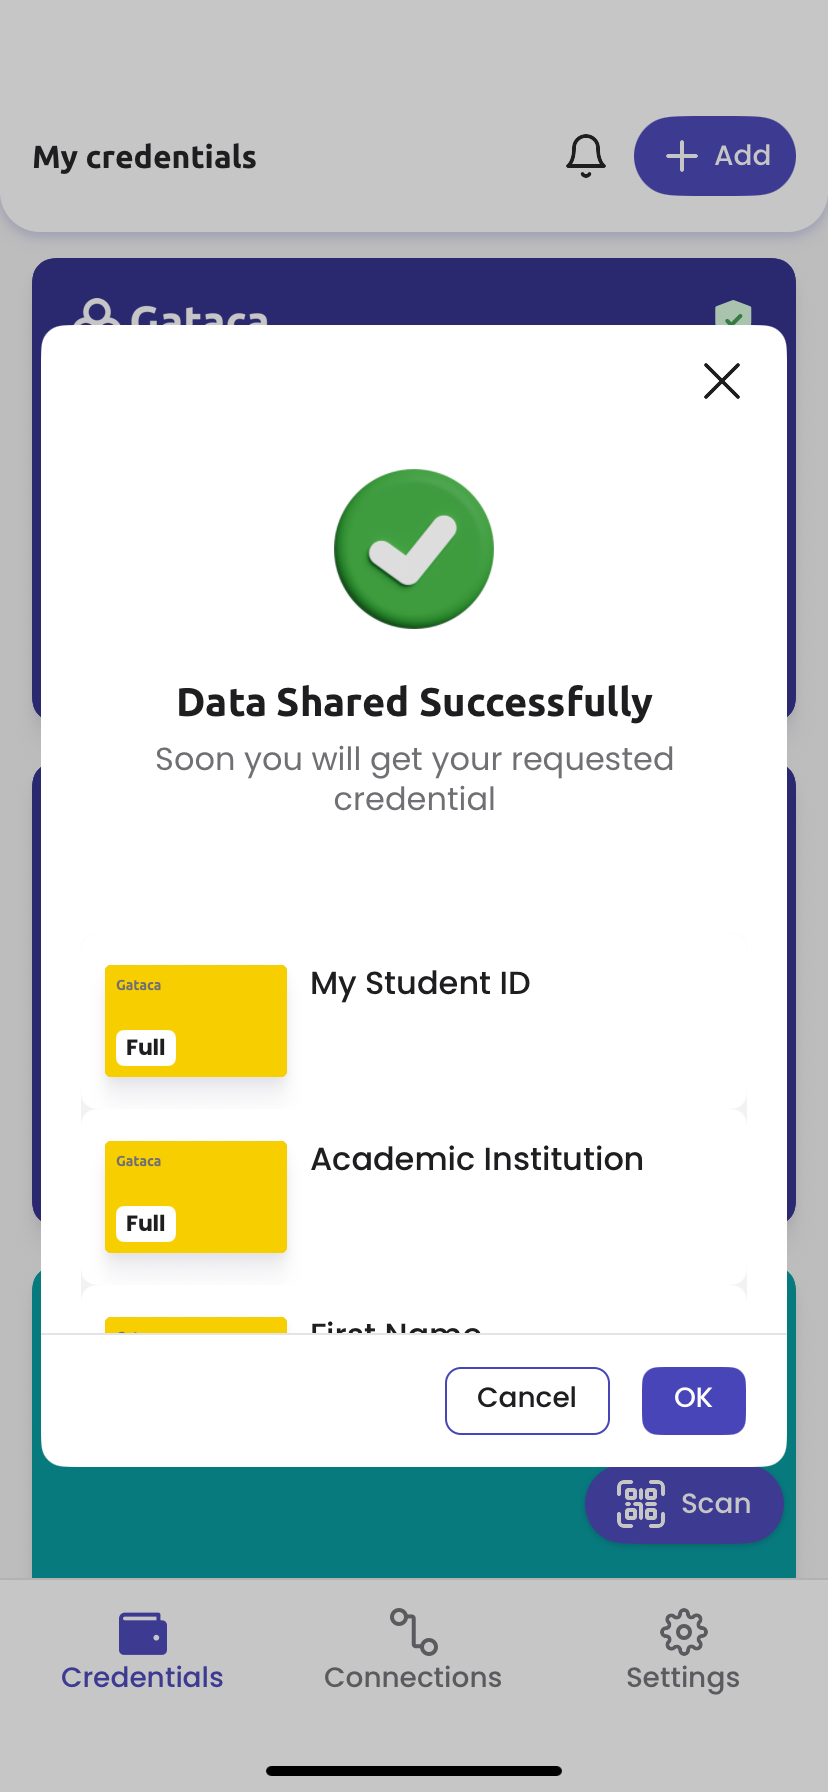Select Academic Institution yellow card thumbnail
Image resolution: width=828 pixels, height=1792 pixels.
(196, 1197)
